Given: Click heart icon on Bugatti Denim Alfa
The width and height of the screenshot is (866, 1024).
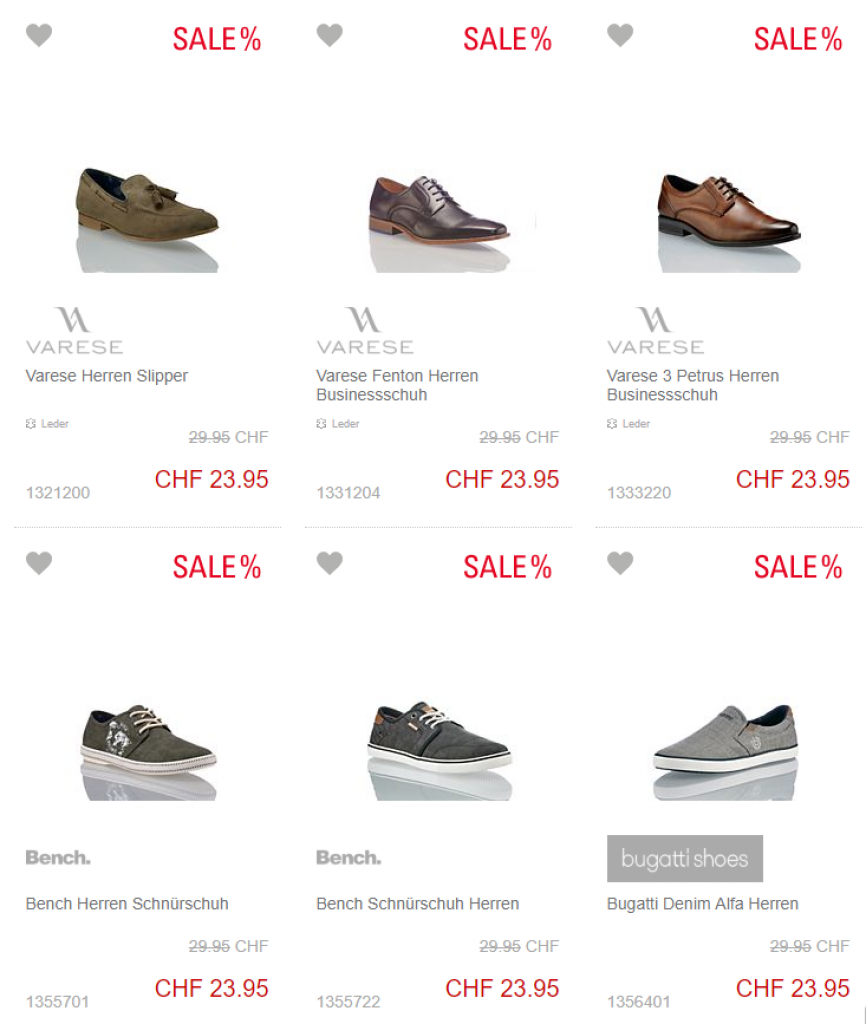Looking at the screenshot, I should [620, 563].
